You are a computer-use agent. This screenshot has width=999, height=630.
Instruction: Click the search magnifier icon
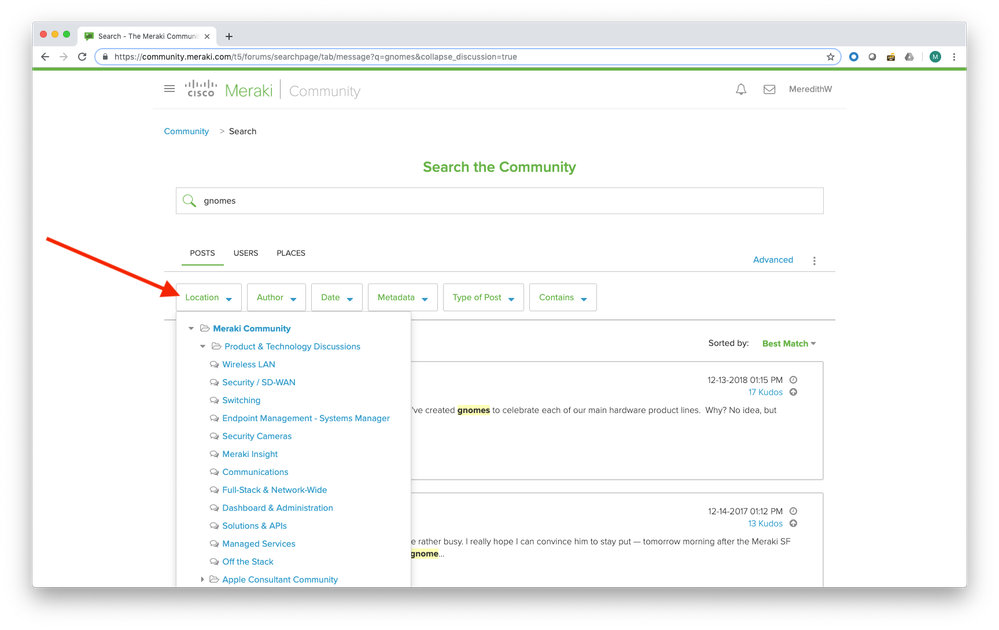pos(189,201)
